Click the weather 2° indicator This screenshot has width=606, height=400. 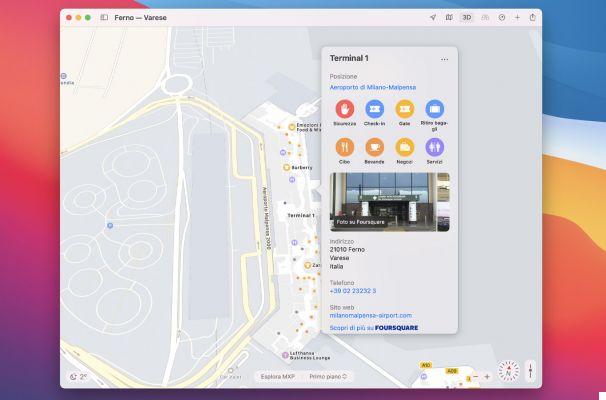coord(78,376)
